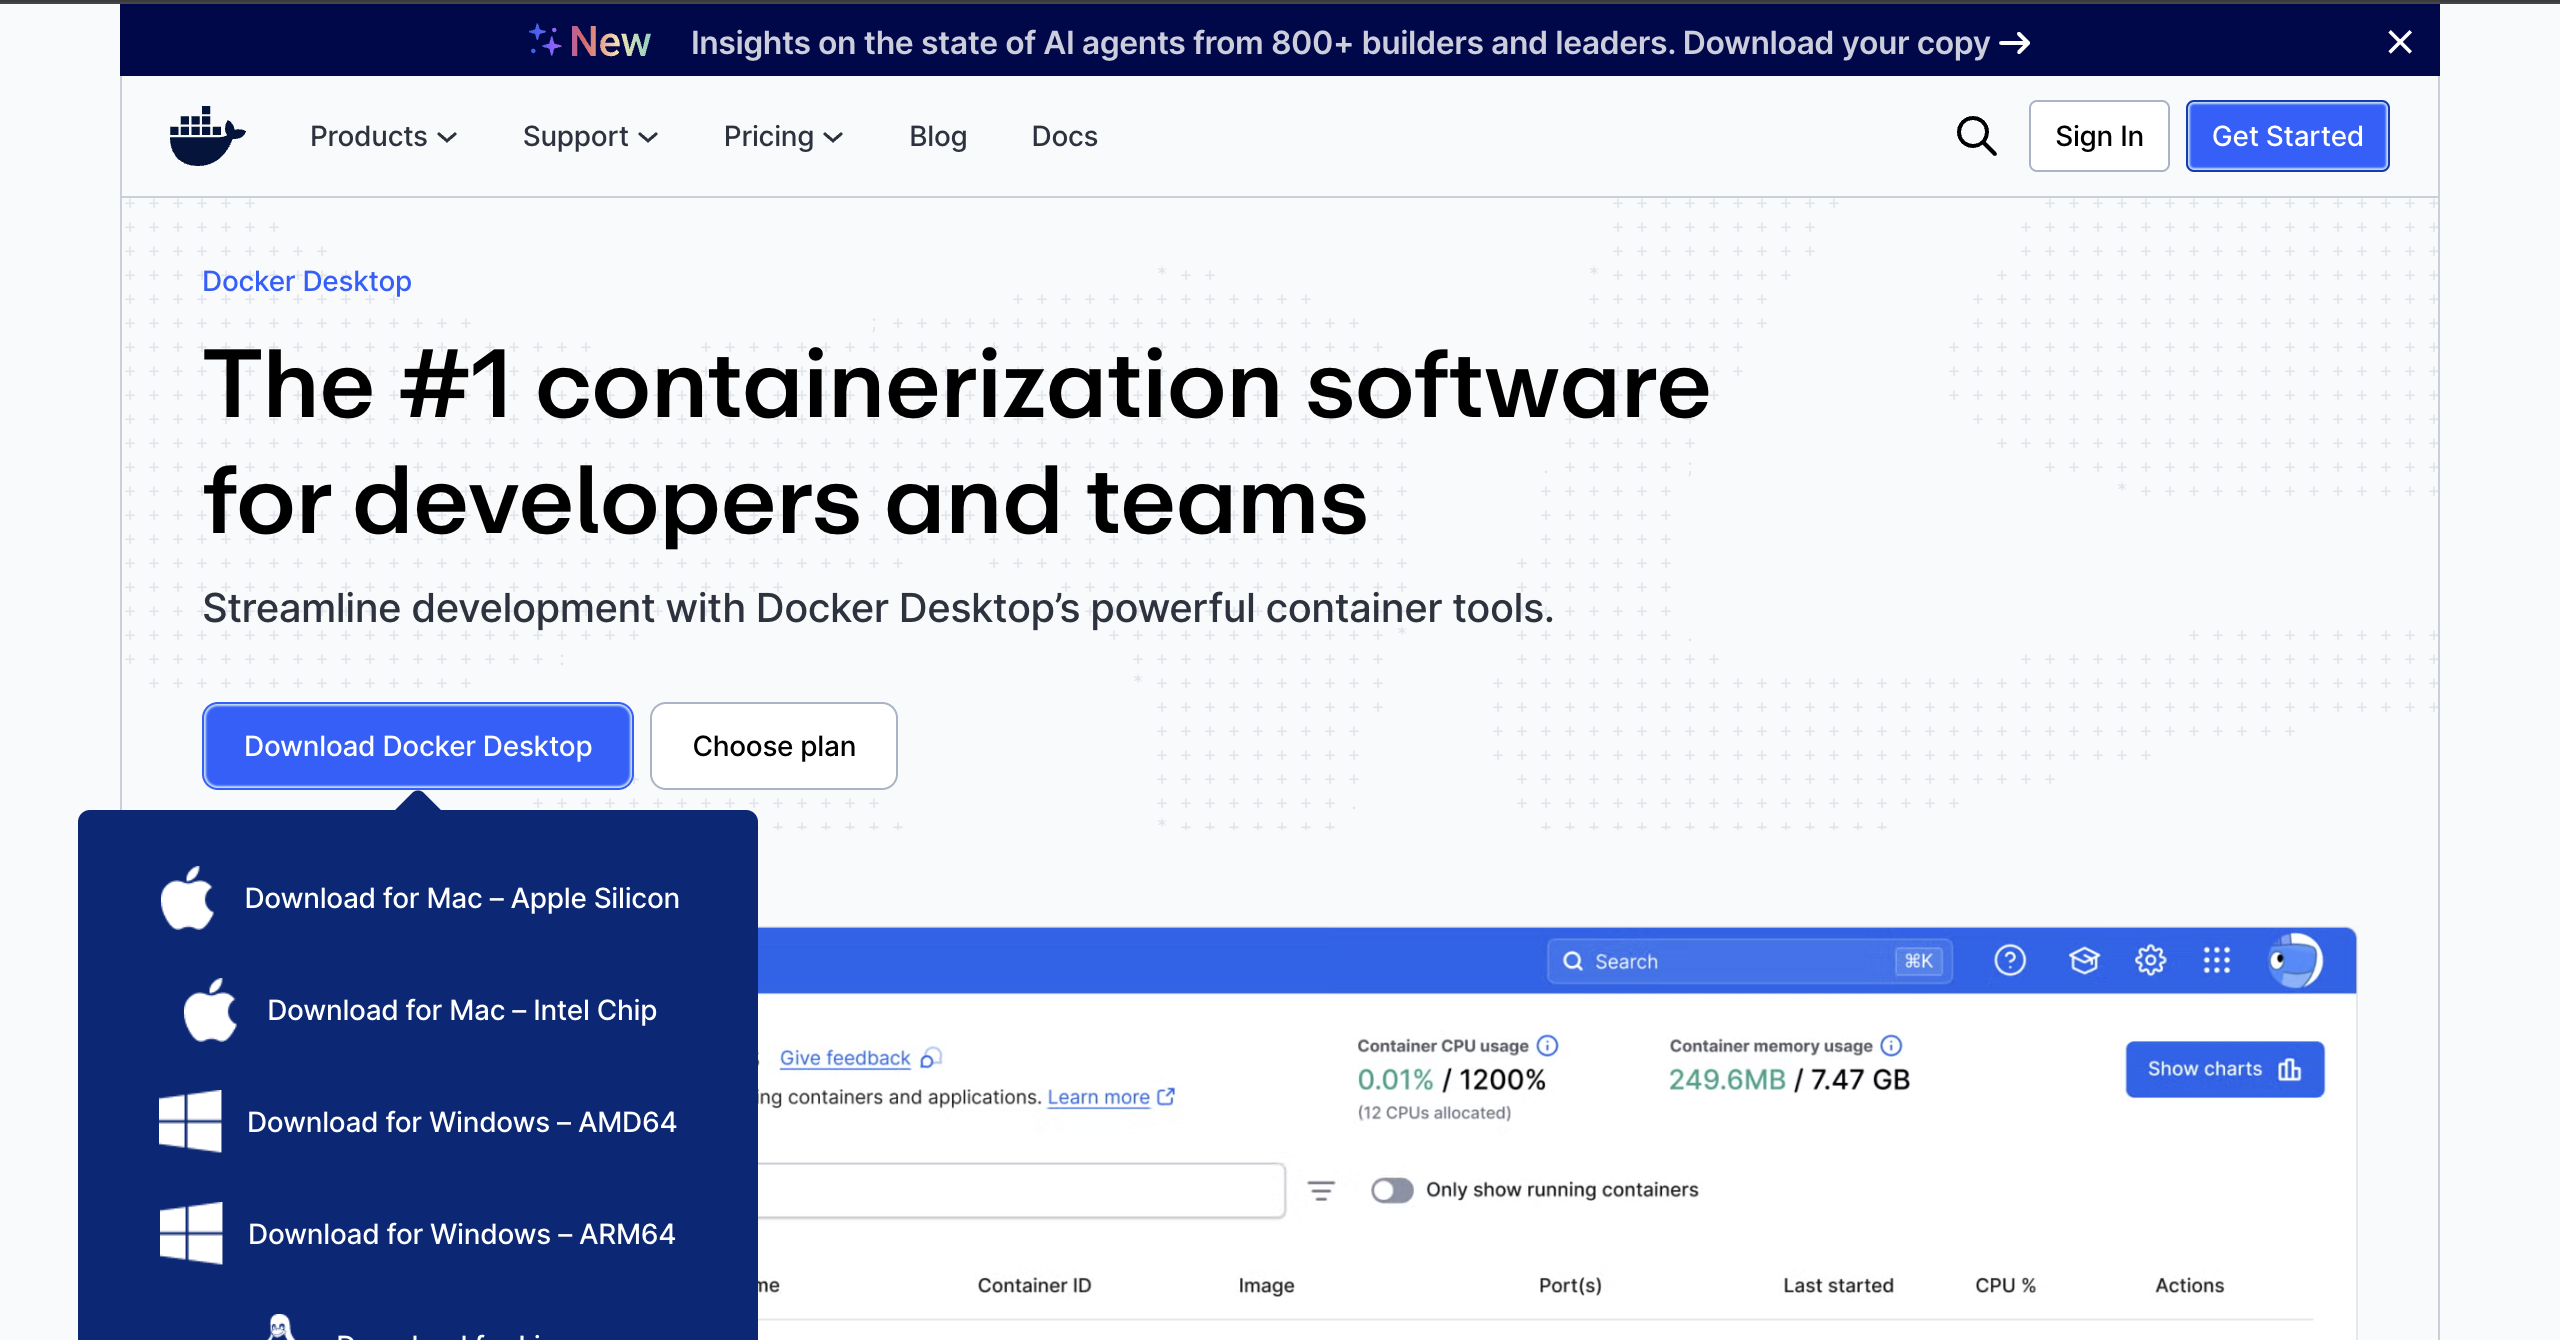This screenshot has width=2560, height=1340.
Task: Click the Port(s) column header
Action: 1570,1285
